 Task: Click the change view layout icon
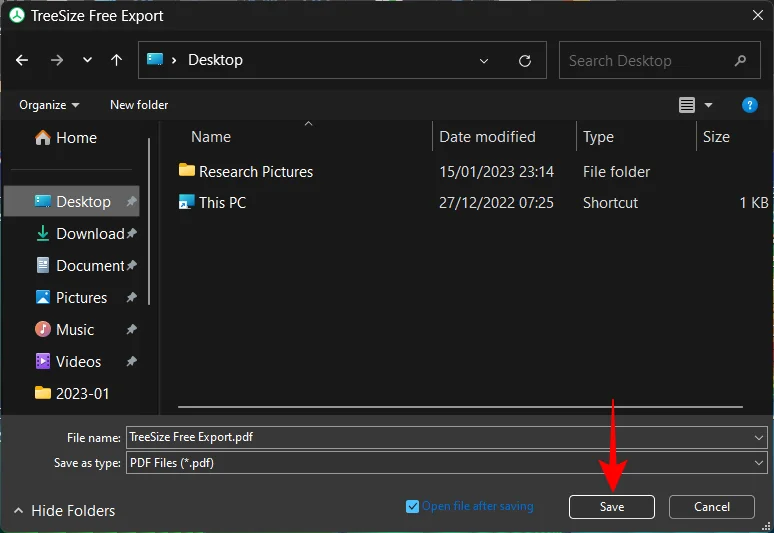coord(687,105)
